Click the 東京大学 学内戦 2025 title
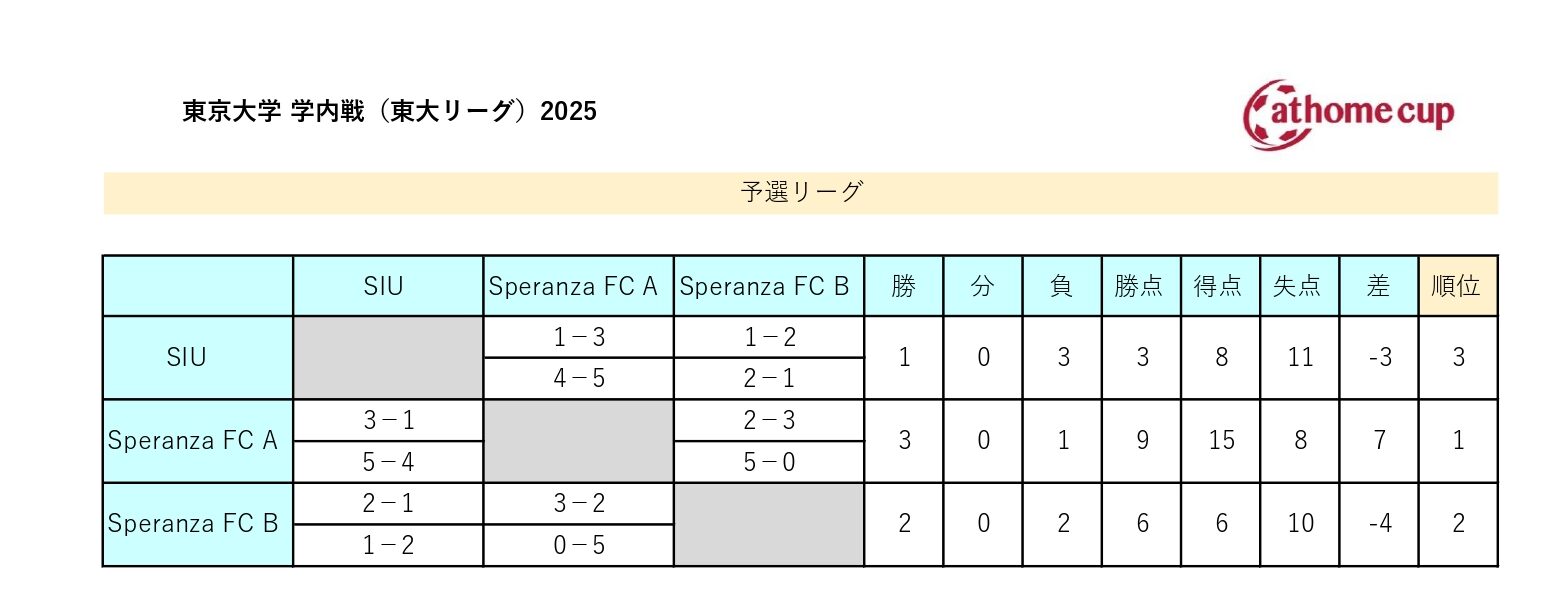This screenshot has width=1563, height=605. 389,111
